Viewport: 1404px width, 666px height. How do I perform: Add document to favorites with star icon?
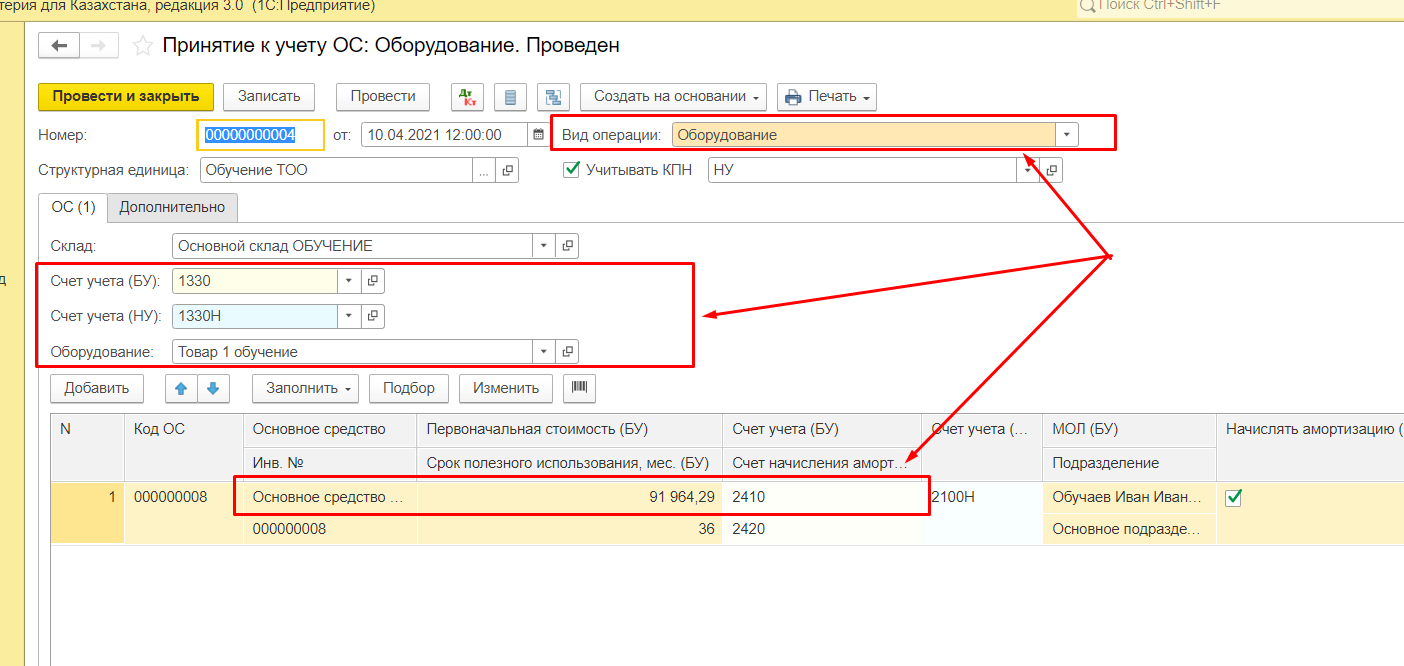[x=143, y=46]
